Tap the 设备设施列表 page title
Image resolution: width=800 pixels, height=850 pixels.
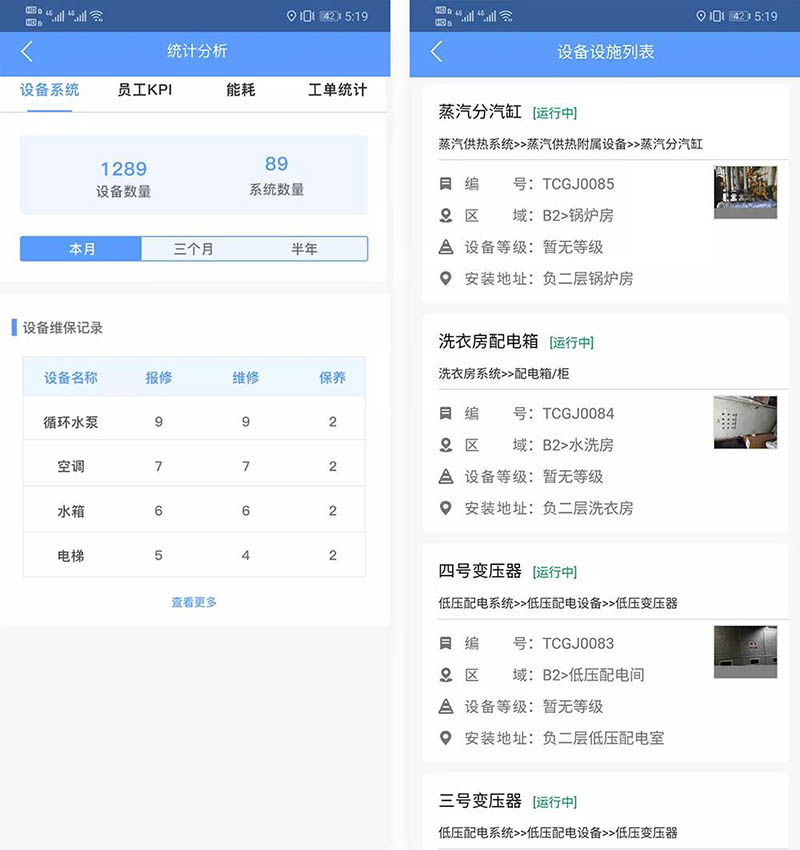605,51
